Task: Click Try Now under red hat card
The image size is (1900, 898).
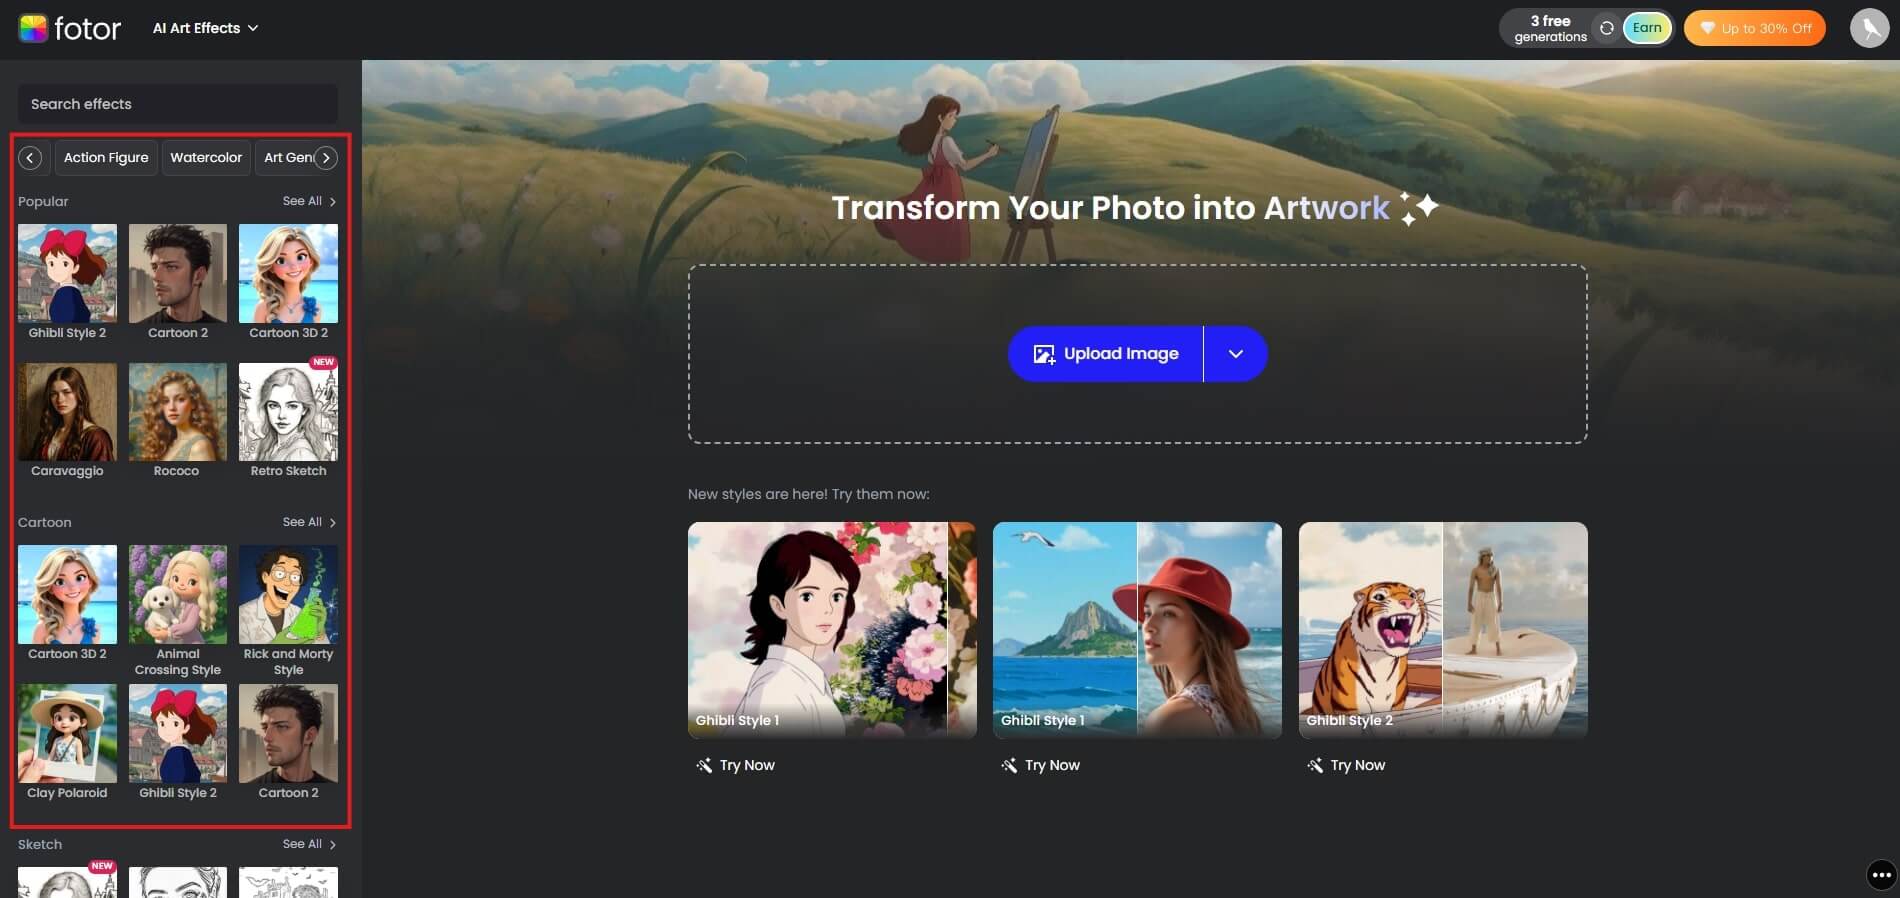Action: click(x=1041, y=765)
